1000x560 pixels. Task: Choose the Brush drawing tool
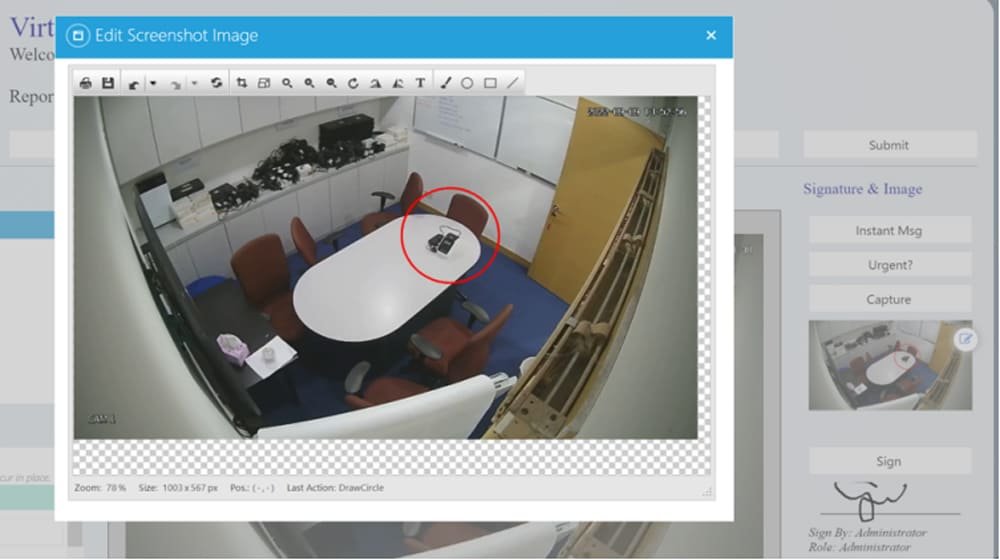click(x=446, y=84)
